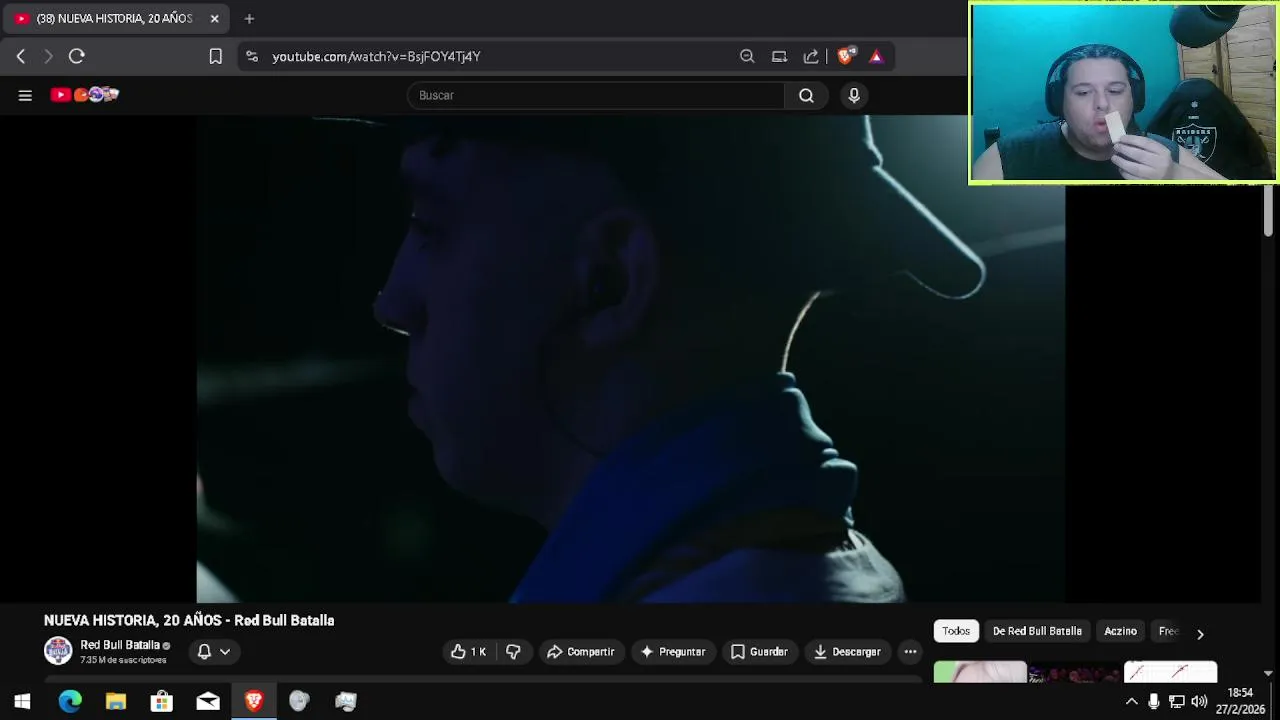This screenshot has width=1280, height=720.
Task: Select De Red Bull Batalla chip
Action: click(1037, 631)
